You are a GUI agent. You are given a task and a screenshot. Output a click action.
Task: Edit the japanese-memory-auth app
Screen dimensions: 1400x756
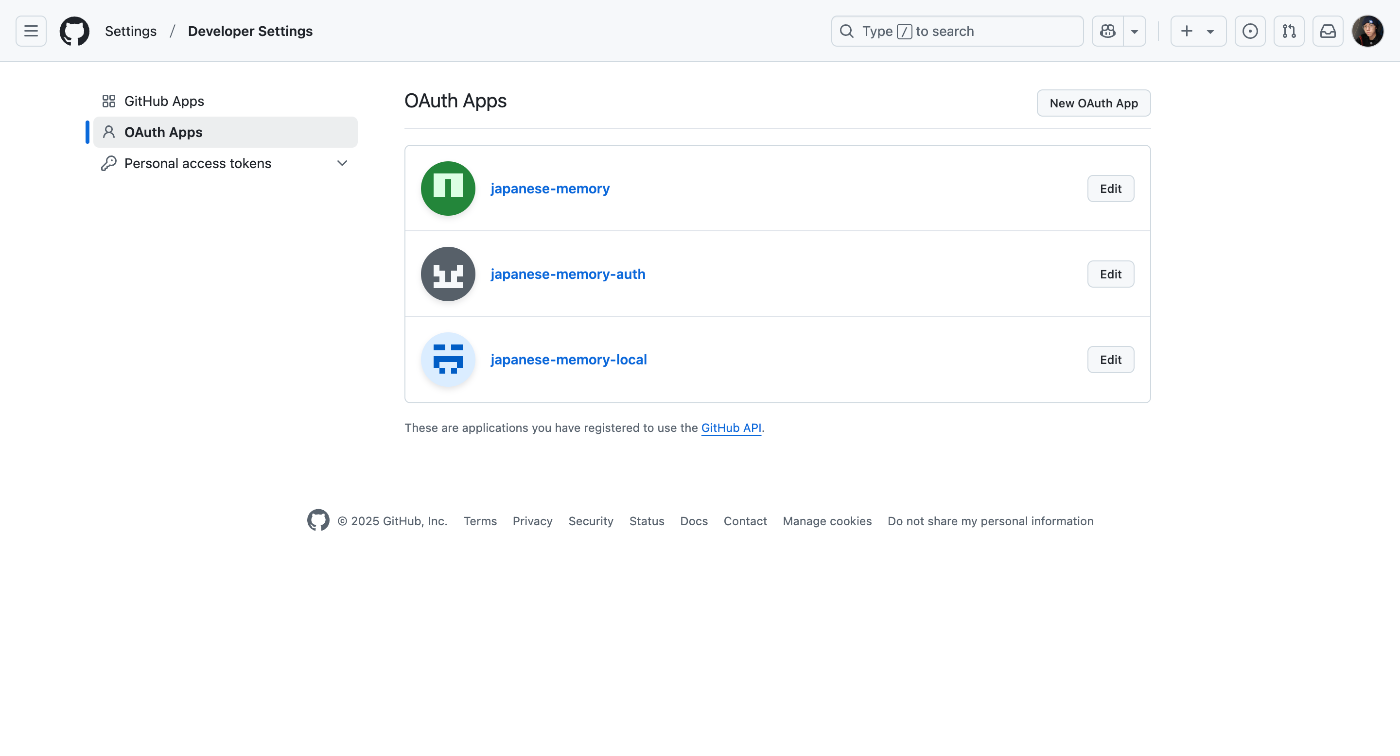click(x=1111, y=274)
